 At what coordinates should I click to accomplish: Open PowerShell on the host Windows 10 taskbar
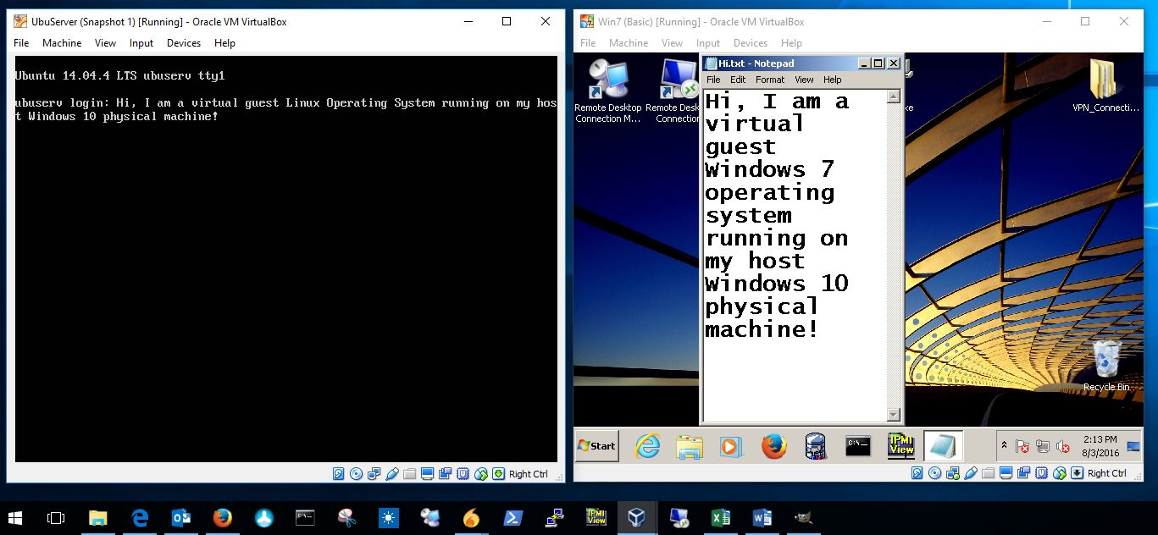coord(513,518)
